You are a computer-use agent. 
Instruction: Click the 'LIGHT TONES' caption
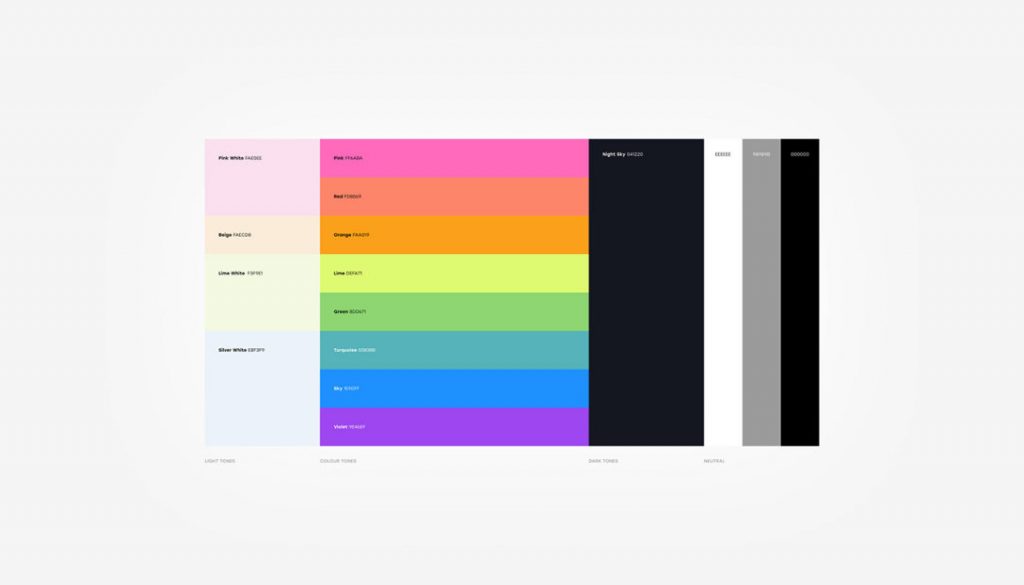tap(220, 461)
